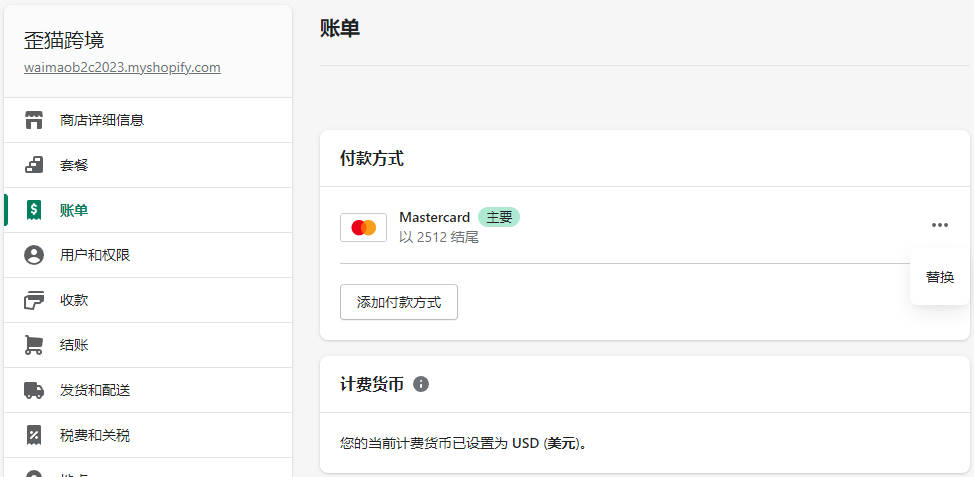Open the waimaob2c2023.myshopify.com link
Image resolution: width=974 pixels, height=477 pixels.
(x=122, y=67)
